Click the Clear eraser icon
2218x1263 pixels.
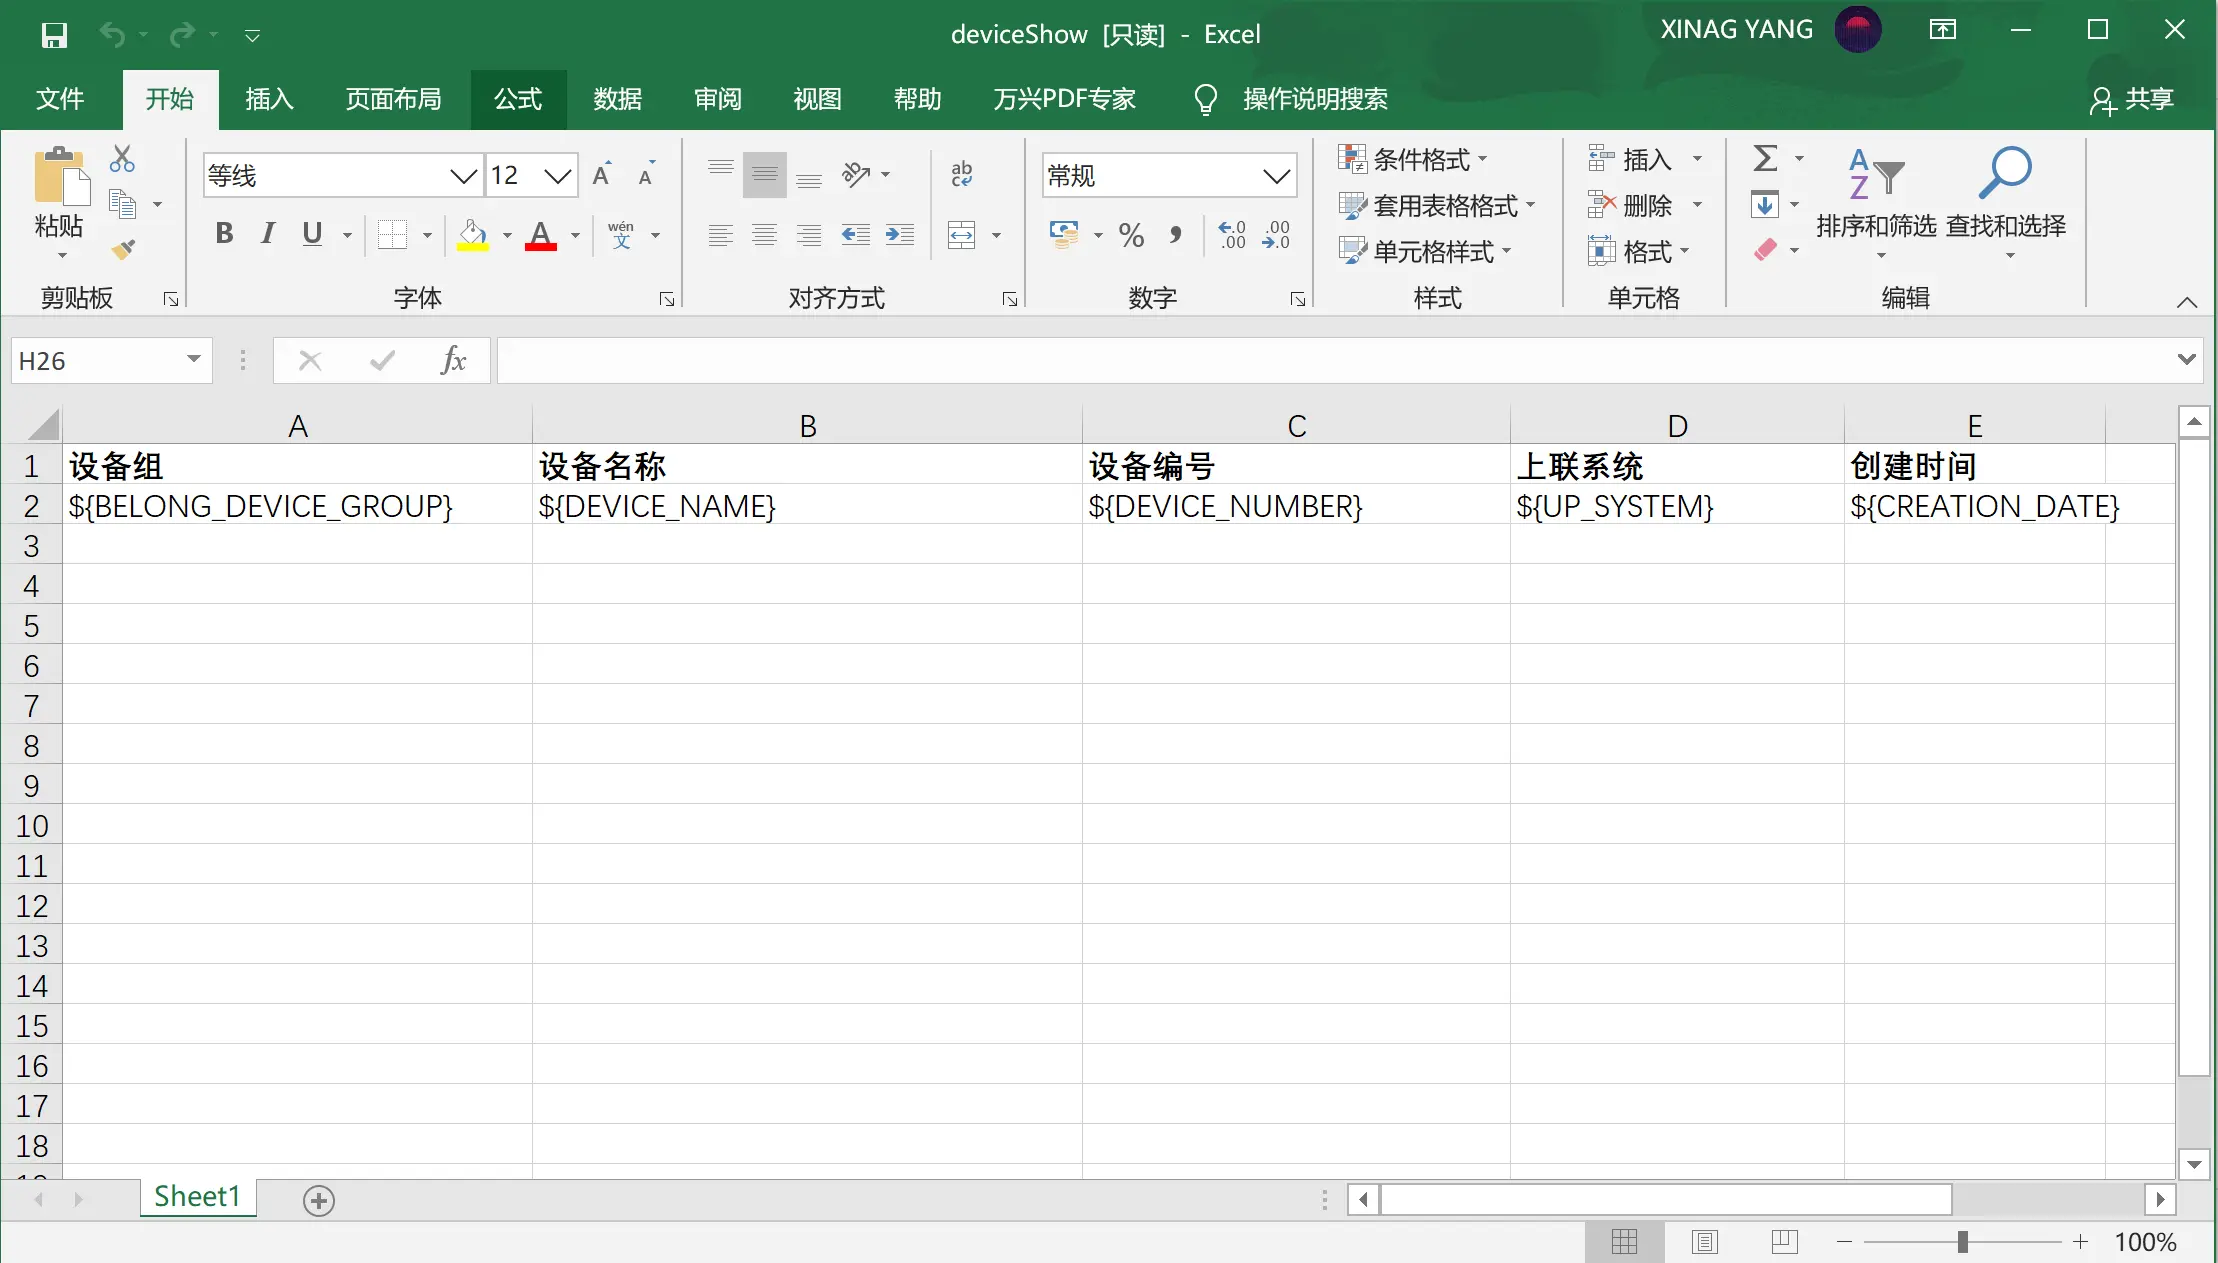coord(1765,249)
